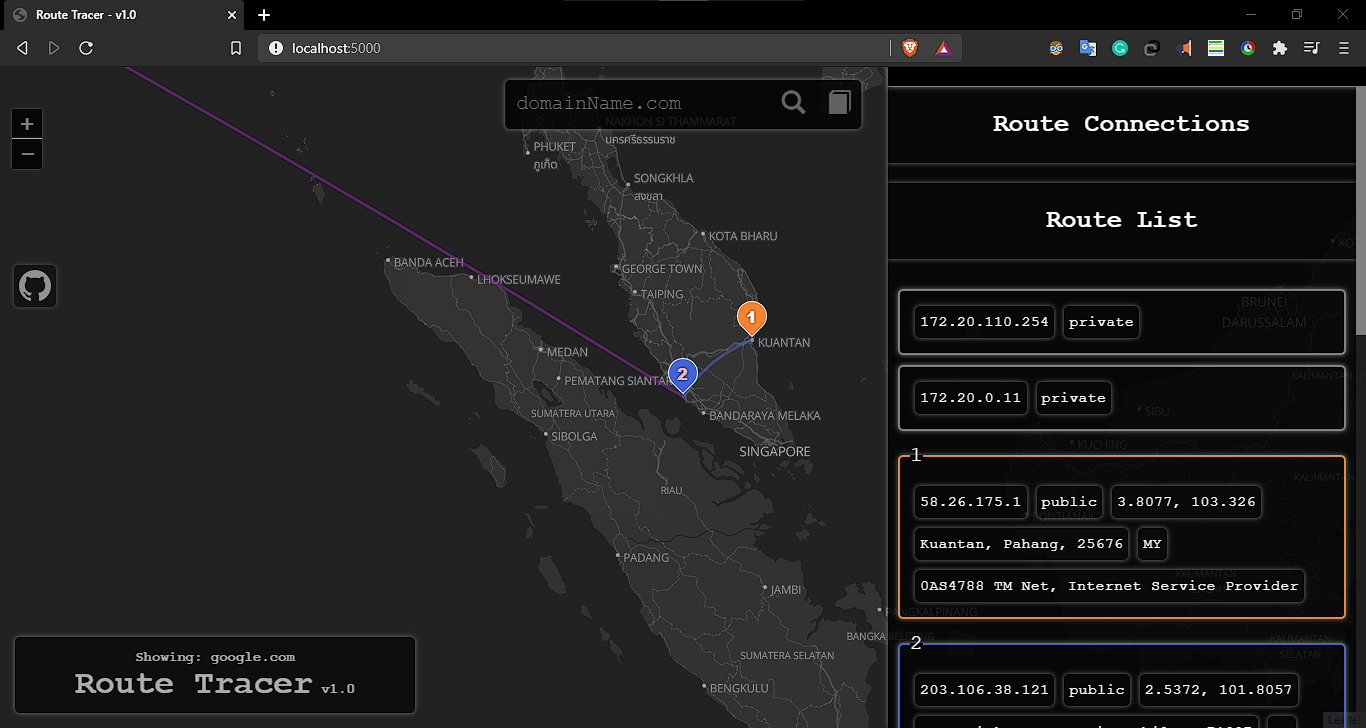Click the search magnifier icon
Screen dimensions: 1366x728
coord(793,102)
